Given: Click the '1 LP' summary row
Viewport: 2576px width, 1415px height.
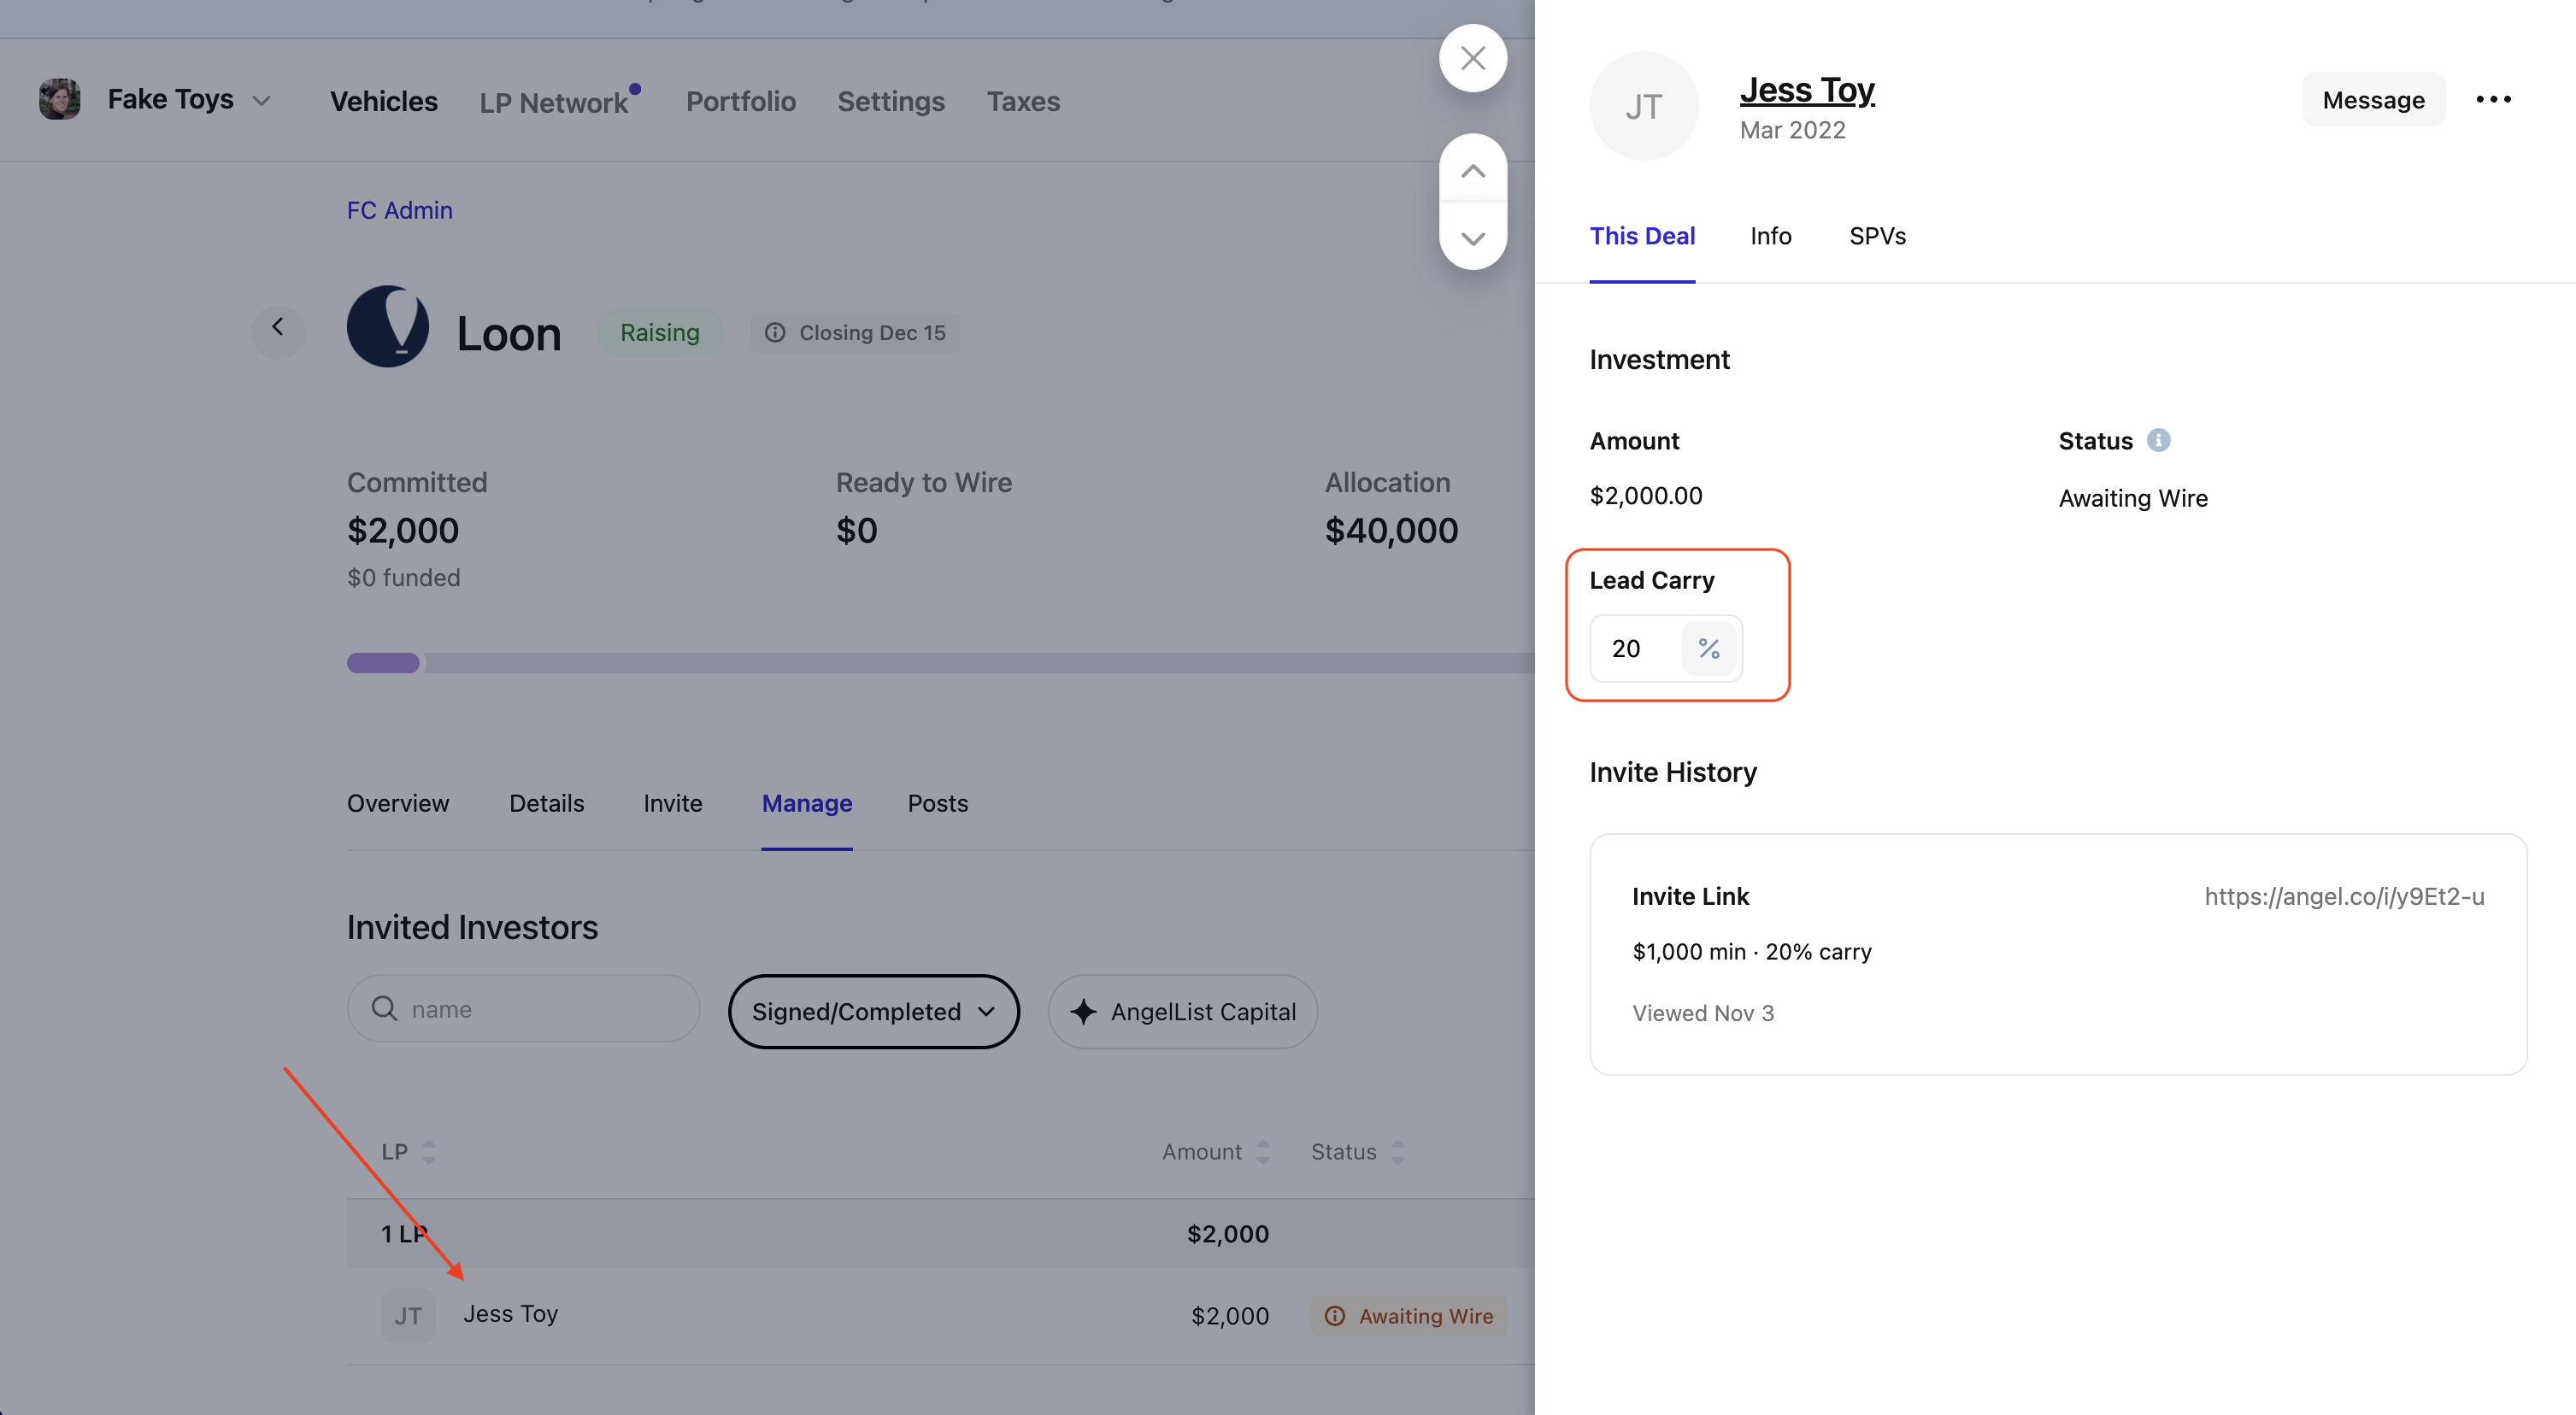Looking at the screenshot, I should tap(940, 1233).
